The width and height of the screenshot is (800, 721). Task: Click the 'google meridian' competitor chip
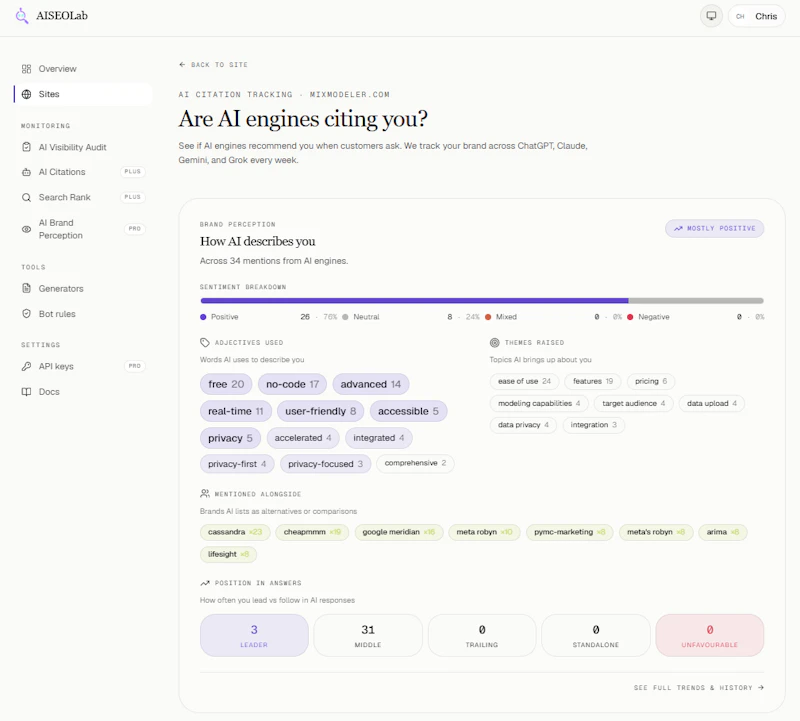[x=399, y=532]
